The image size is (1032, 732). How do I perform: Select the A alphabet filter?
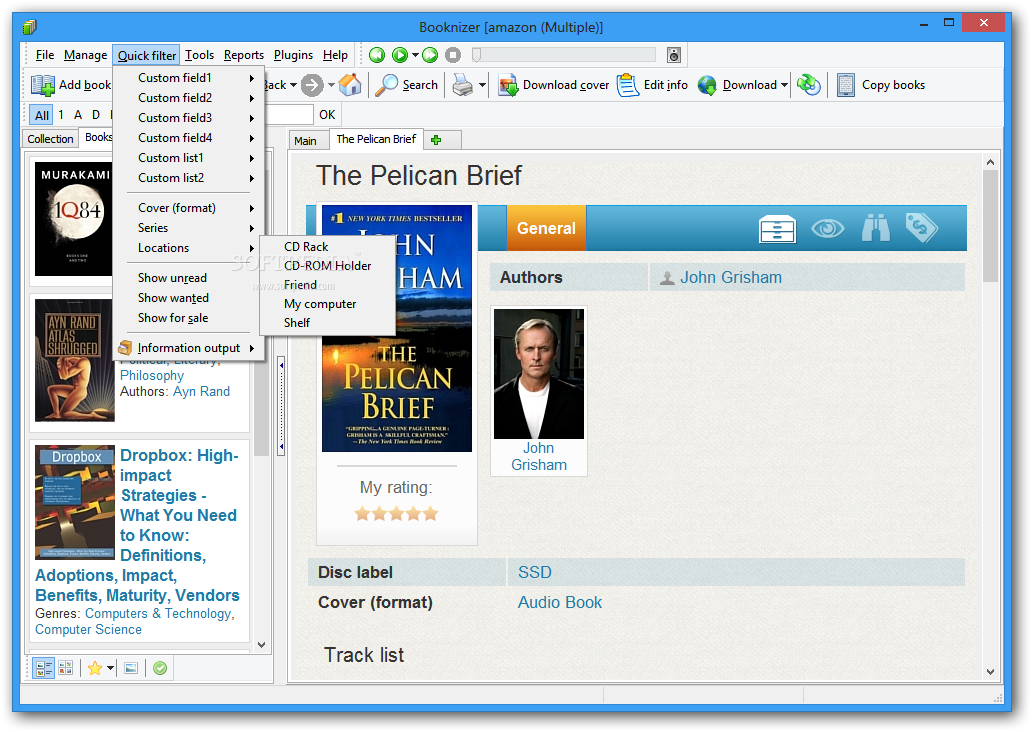tap(78, 115)
